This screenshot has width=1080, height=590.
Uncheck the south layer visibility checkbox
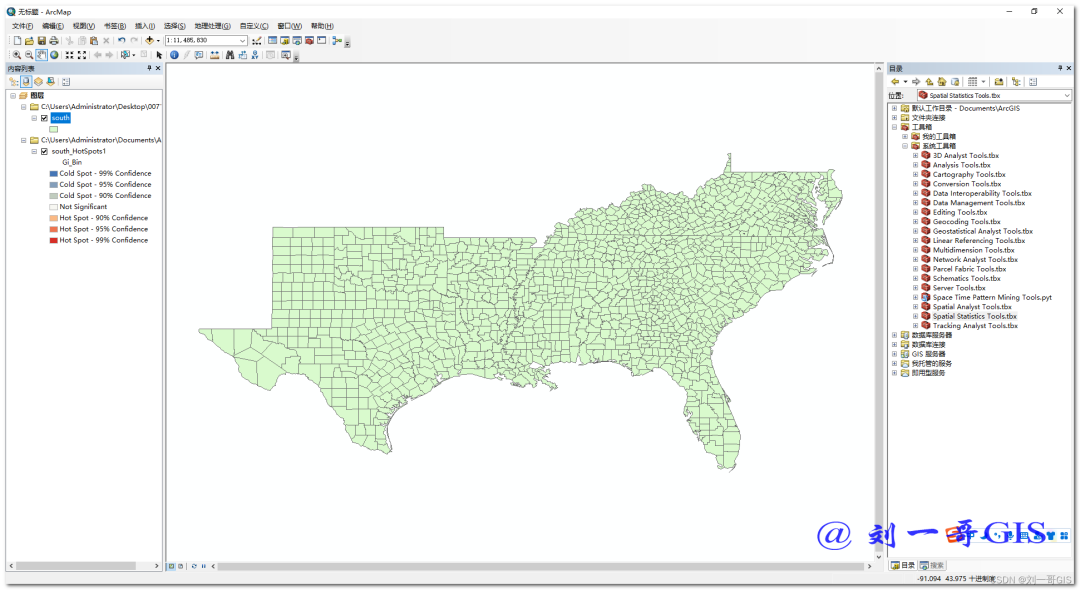tap(44, 118)
